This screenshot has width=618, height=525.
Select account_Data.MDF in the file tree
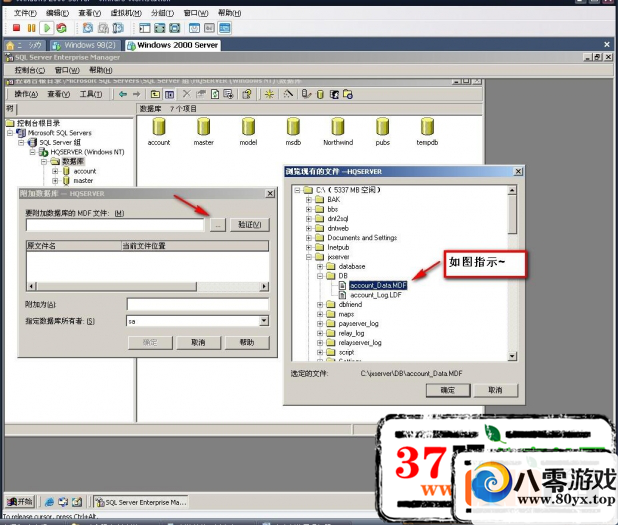click(x=378, y=285)
